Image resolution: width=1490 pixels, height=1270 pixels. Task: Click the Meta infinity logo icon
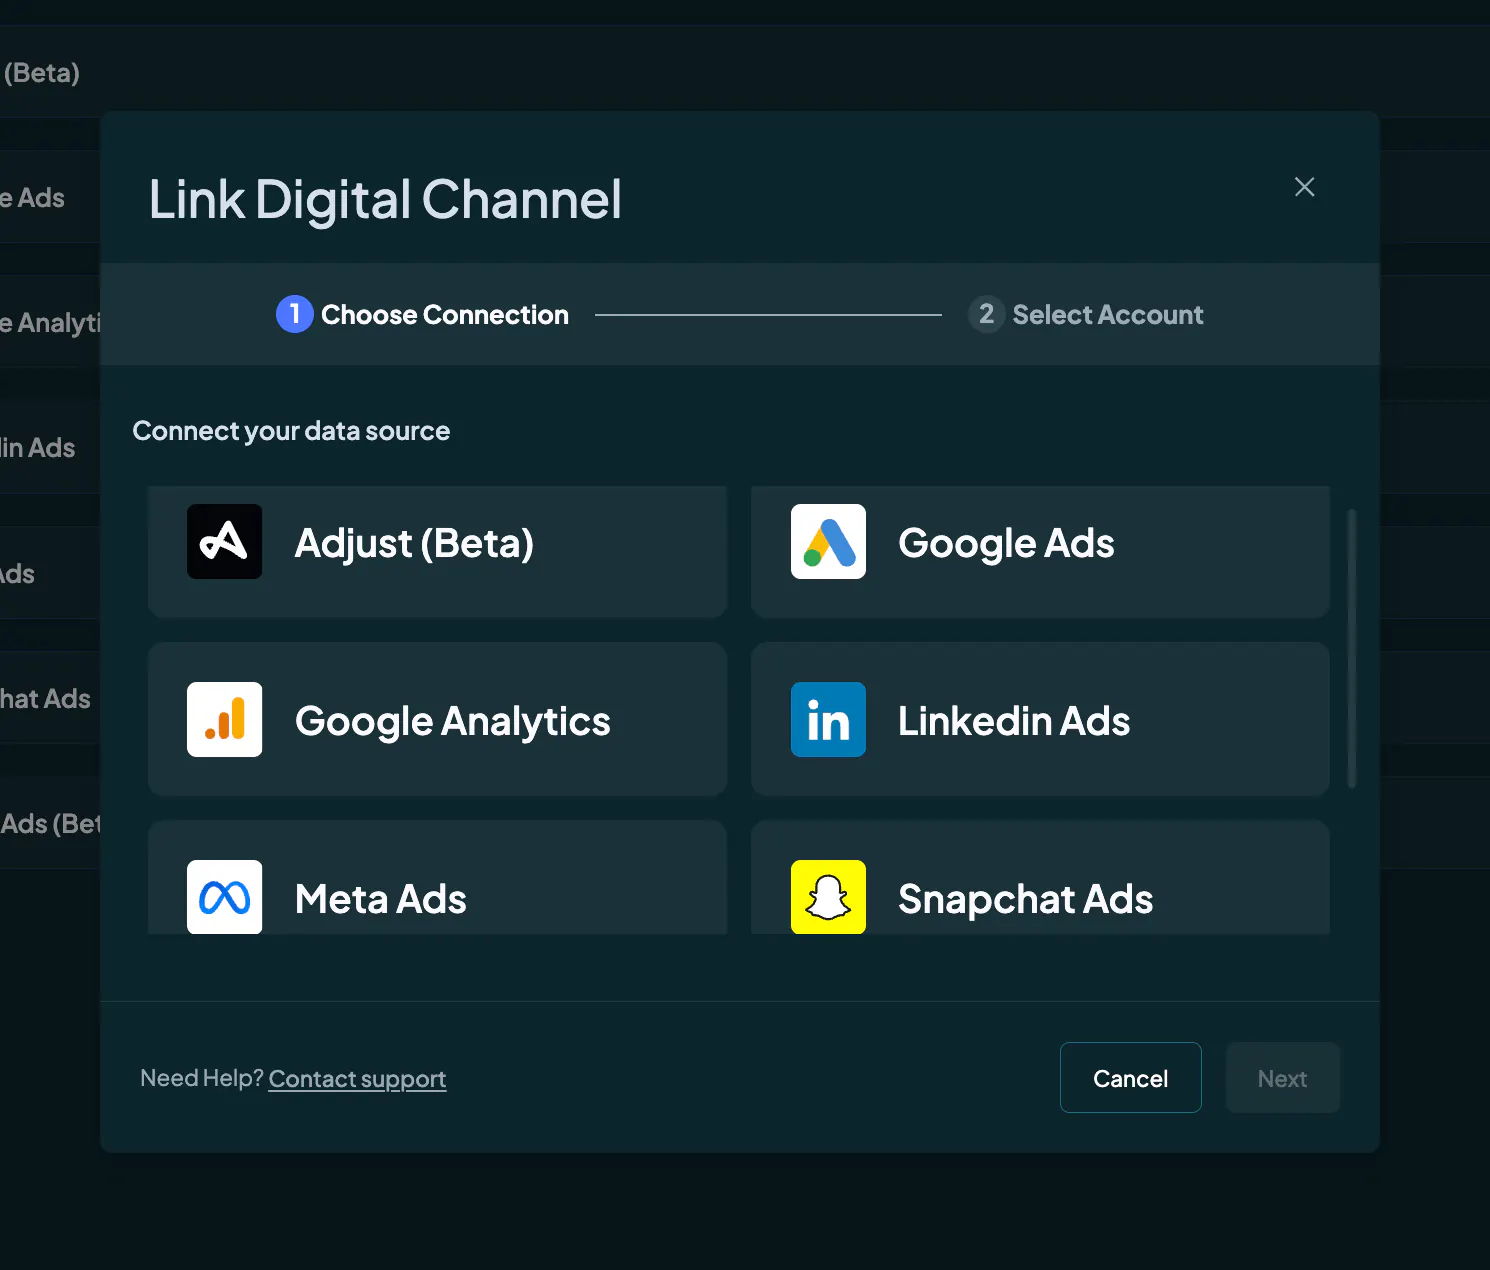click(224, 897)
